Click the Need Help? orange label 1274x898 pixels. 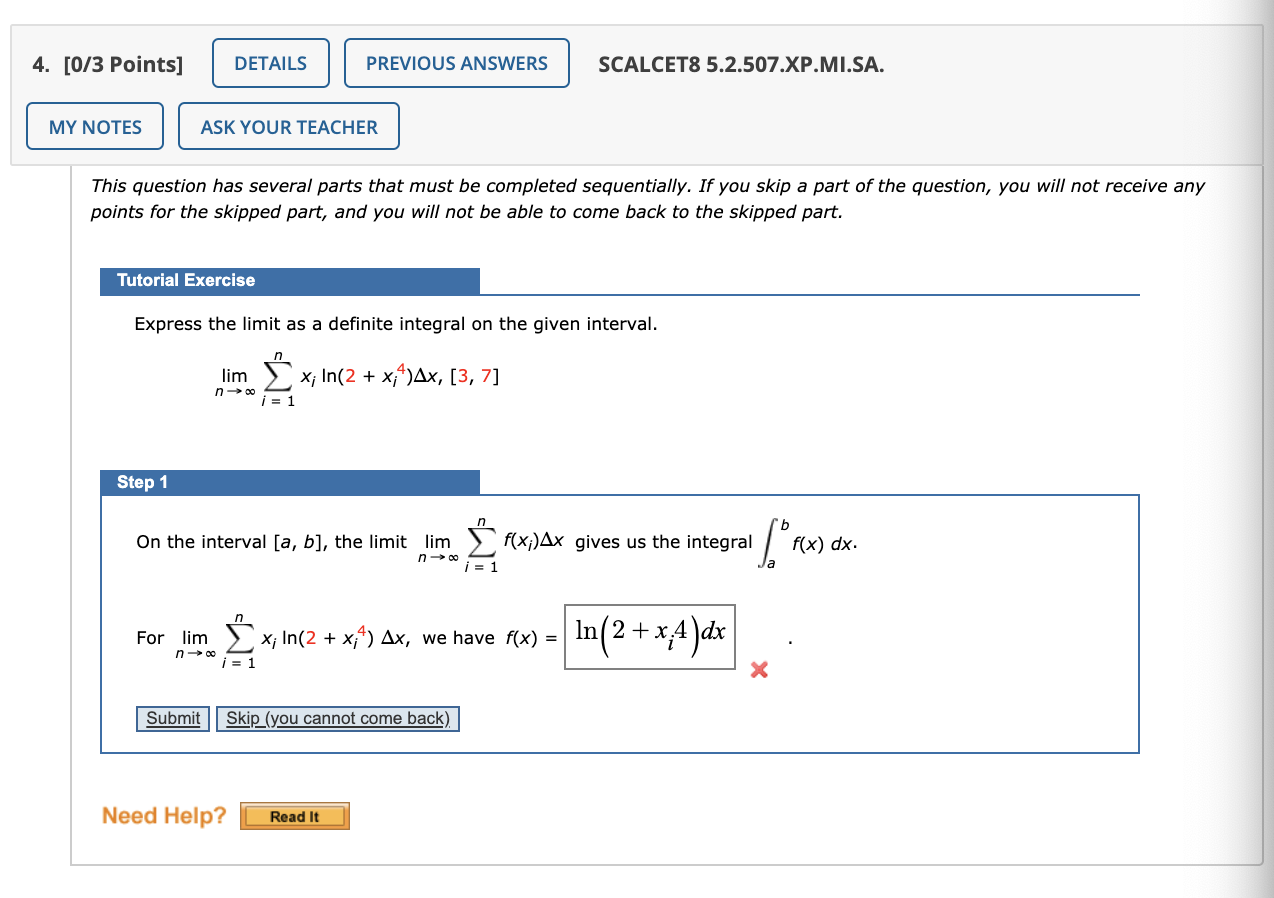tap(162, 815)
